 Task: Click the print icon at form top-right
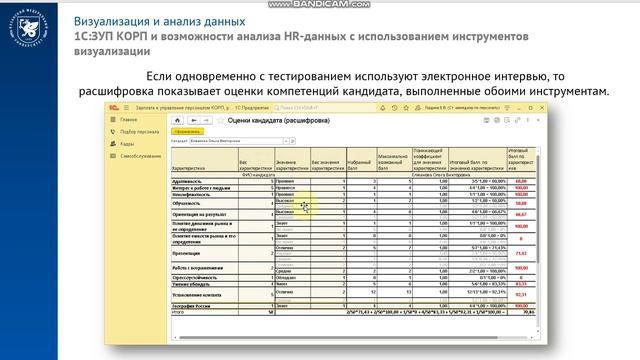(497, 120)
